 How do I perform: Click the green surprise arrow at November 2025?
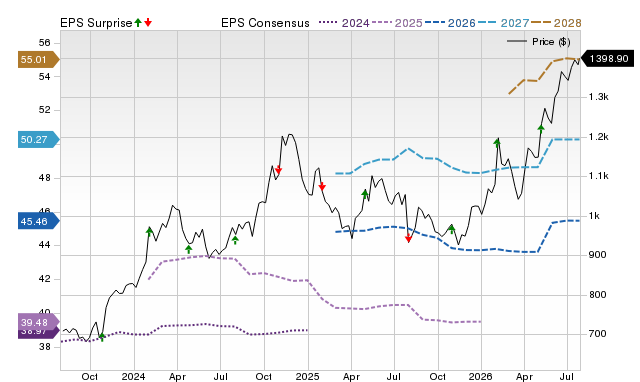coord(451,229)
